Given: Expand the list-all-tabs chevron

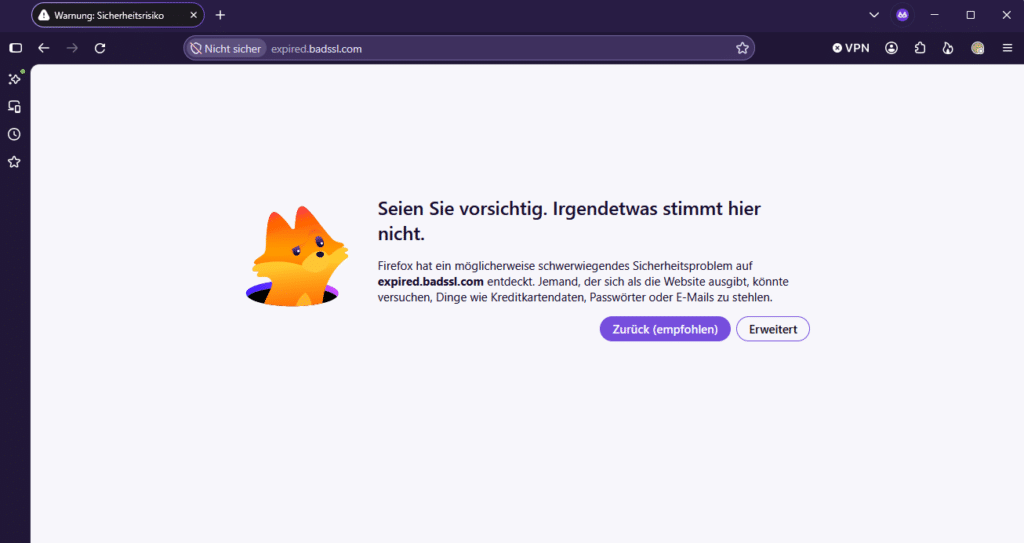Looking at the screenshot, I should coord(874,15).
